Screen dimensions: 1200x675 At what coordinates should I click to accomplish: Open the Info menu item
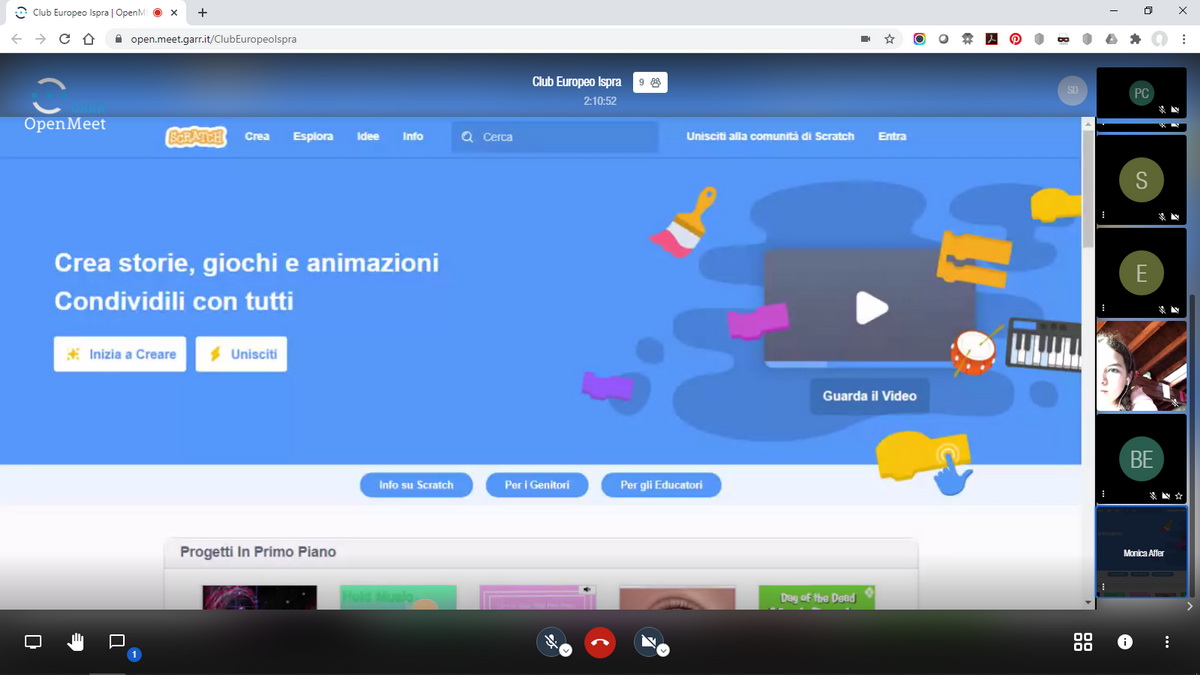coord(413,136)
